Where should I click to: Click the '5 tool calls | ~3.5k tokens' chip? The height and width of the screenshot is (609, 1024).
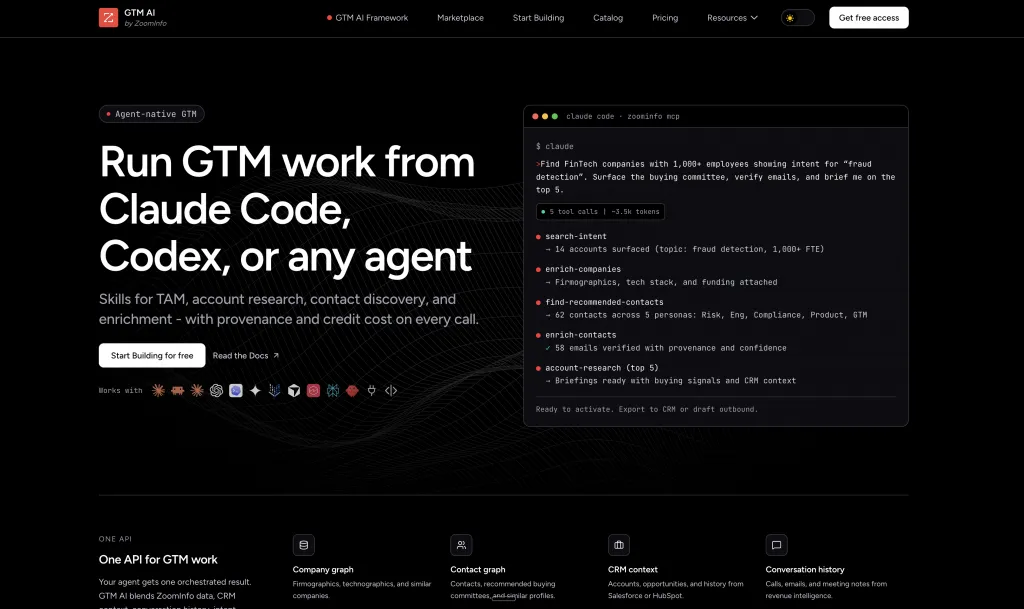coord(600,211)
